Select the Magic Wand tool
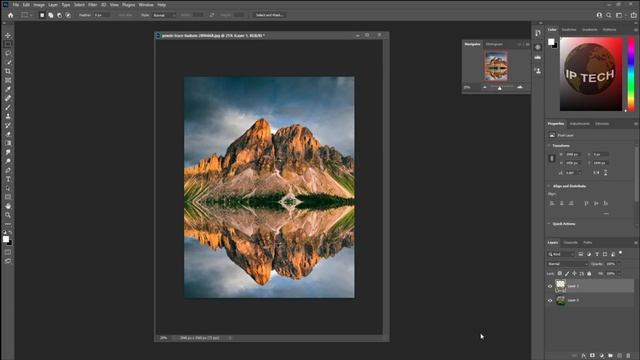 tap(8, 62)
